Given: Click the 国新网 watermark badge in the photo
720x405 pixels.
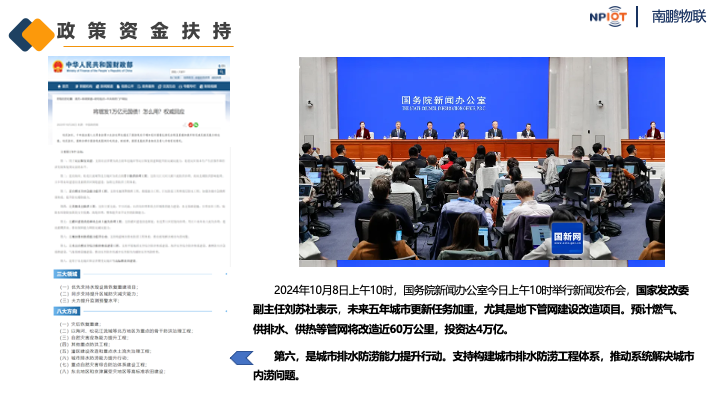Looking at the screenshot, I should pyautogui.click(x=572, y=238).
